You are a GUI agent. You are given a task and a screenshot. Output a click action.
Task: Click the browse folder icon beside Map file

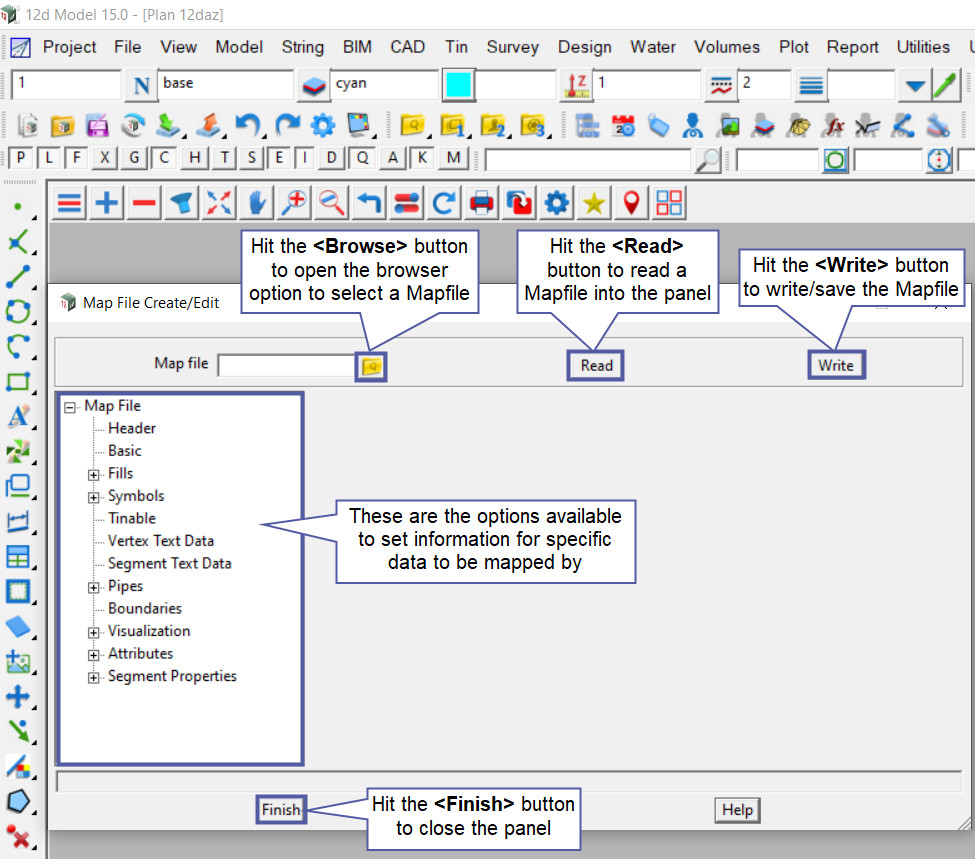point(372,366)
